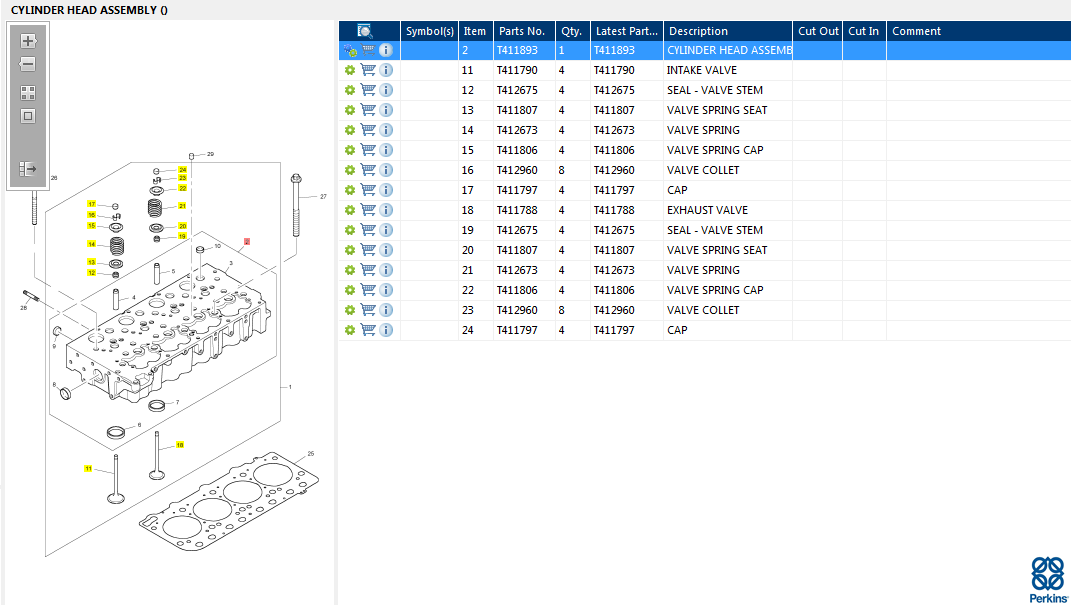
Task: Click the single-square icon in diagram toolbar
Action: [28, 116]
